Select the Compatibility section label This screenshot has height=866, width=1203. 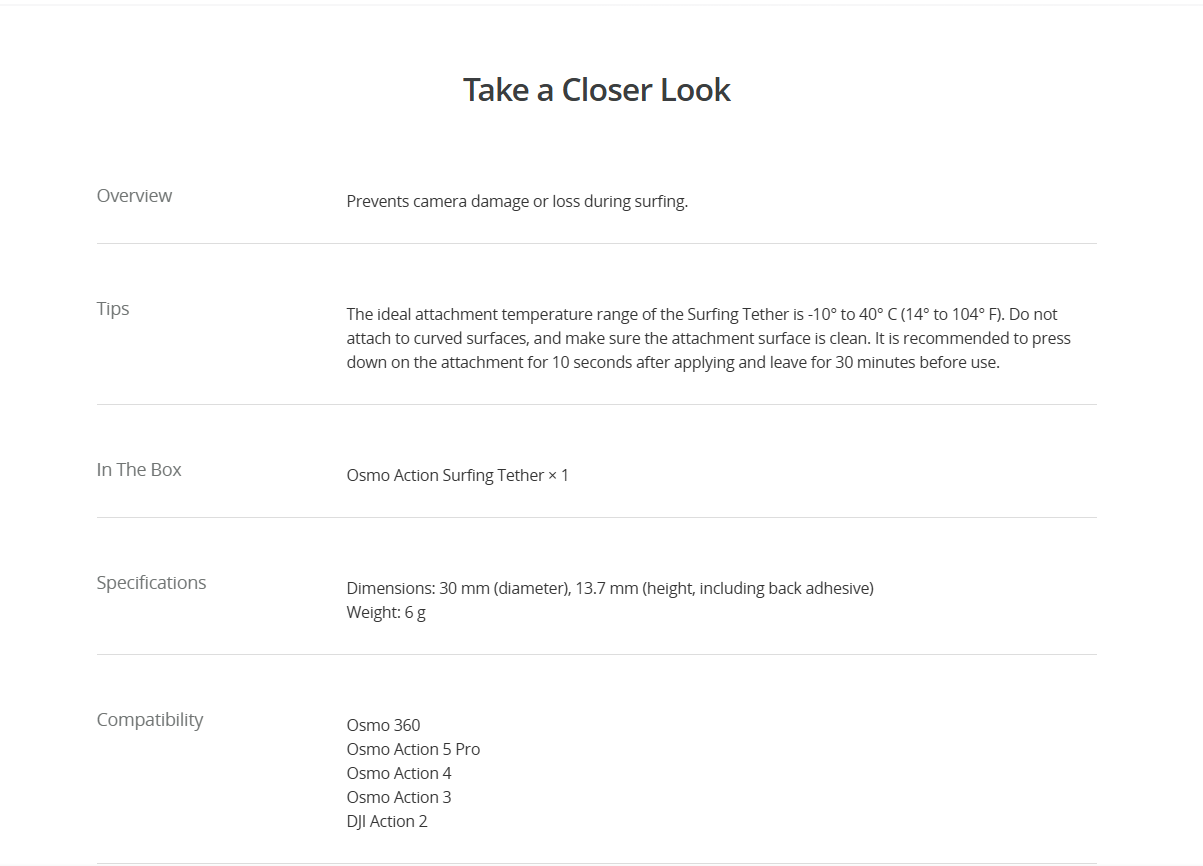pos(150,720)
